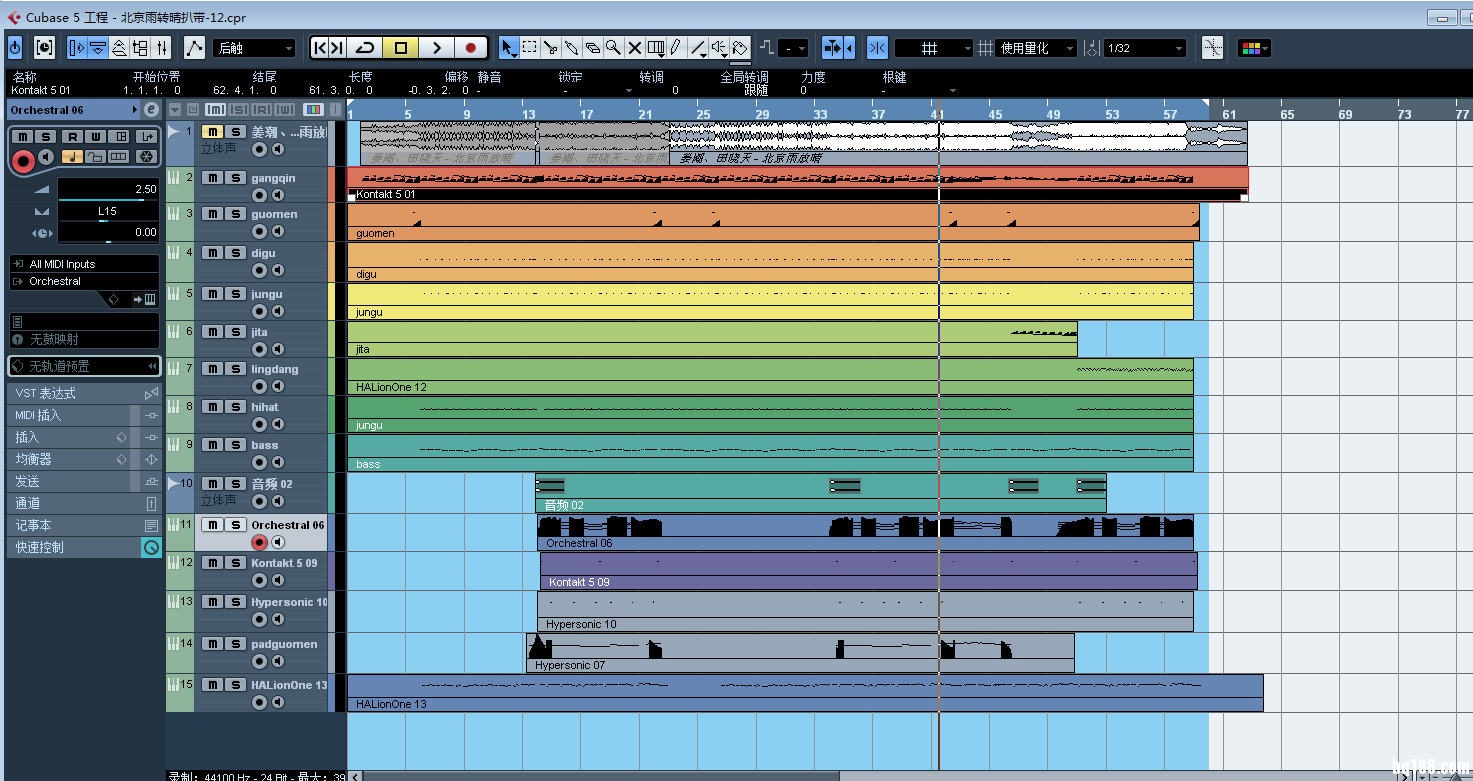The width and height of the screenshot is (1473, 781).
Task: Open the 使用量化 grid type dropdown
Action: (1037, 47)
